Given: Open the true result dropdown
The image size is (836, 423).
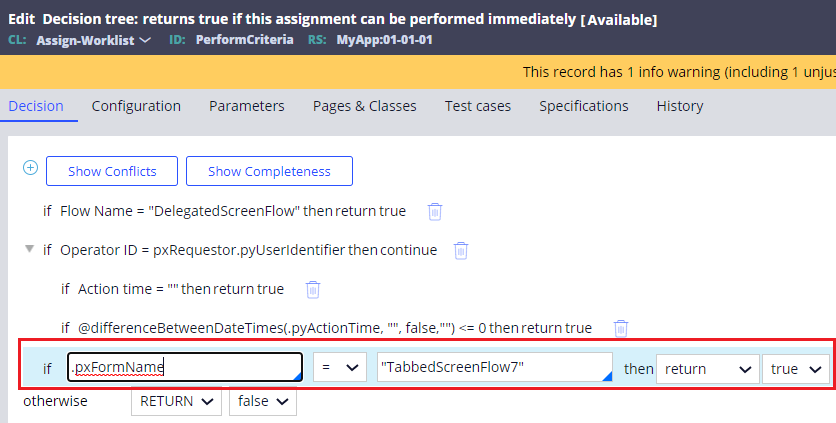Looking at the screenshot, I should pos(796,369).
